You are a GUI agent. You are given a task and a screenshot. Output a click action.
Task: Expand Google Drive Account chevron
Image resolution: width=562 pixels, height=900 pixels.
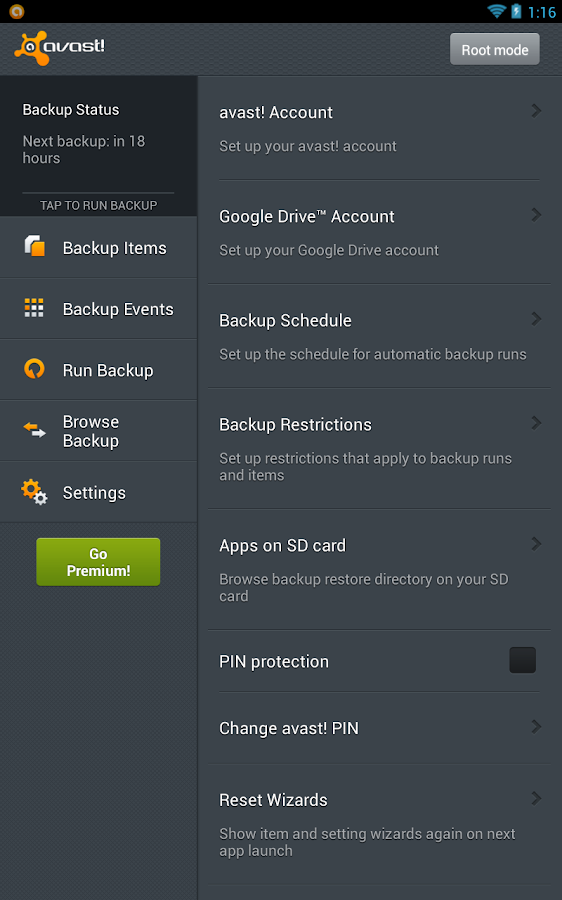point(536,215)
